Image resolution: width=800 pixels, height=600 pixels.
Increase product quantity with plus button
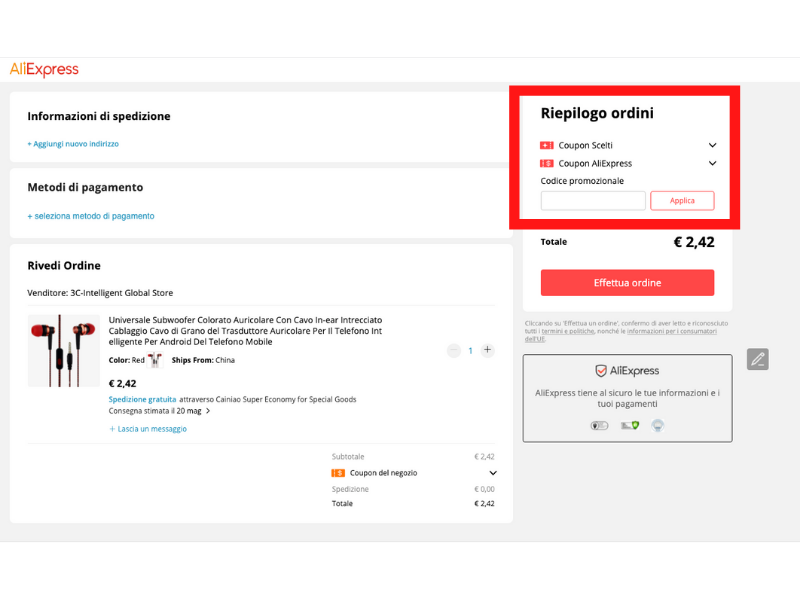pos(487,350)
